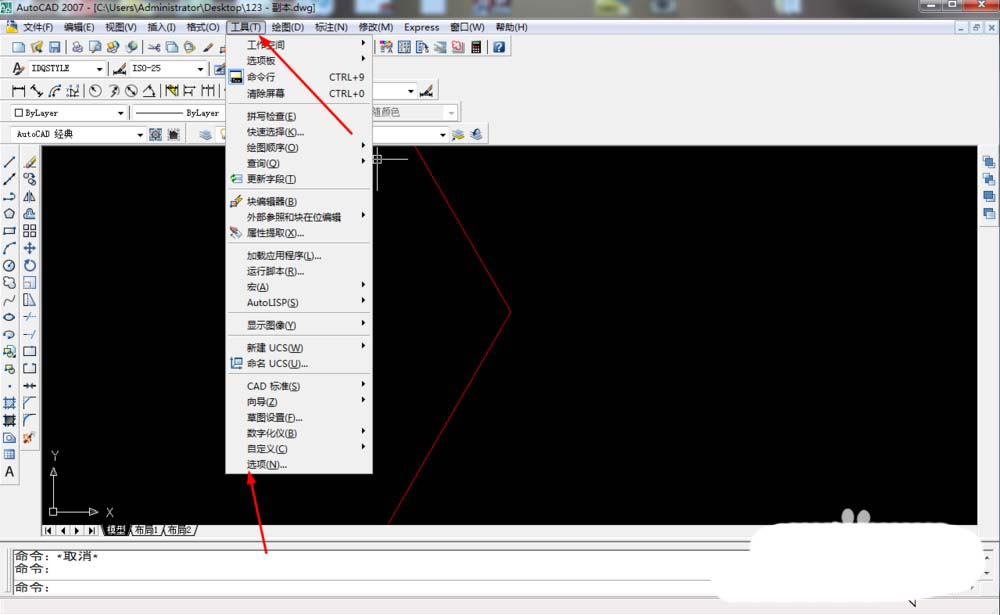1000x615 pixels.
Task: Select the Array tool
Action: click(29, 231)
